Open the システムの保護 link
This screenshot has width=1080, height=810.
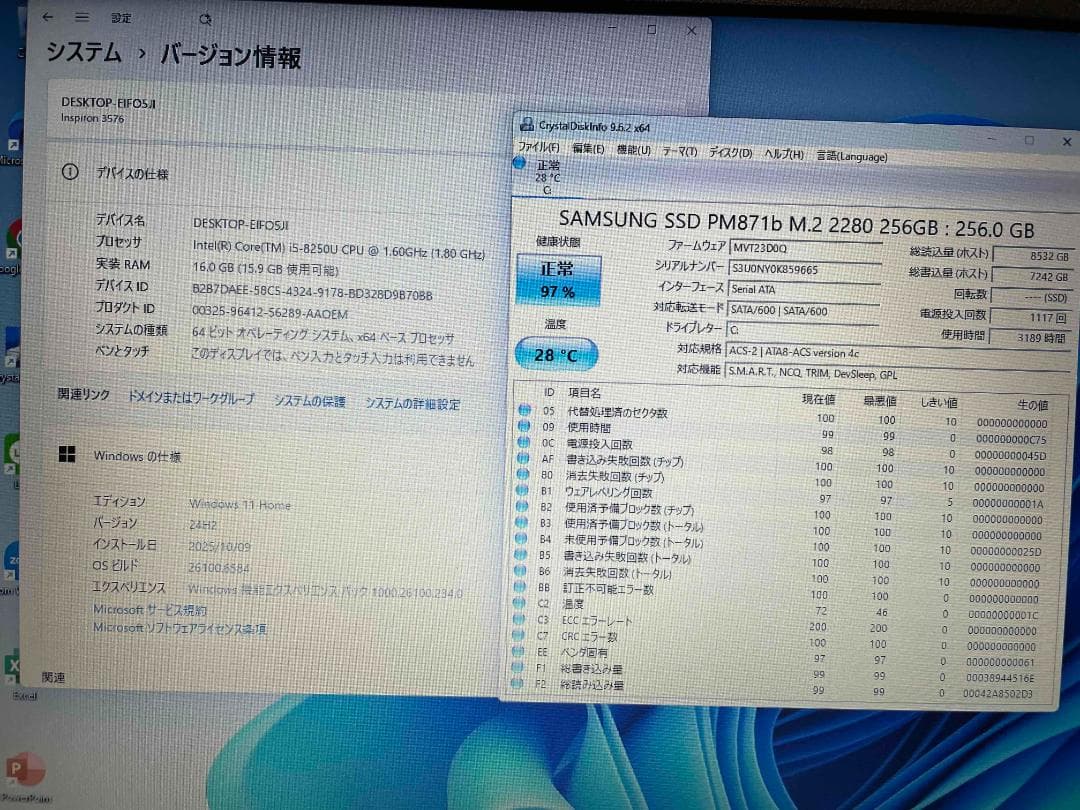[x=309, y=401]
